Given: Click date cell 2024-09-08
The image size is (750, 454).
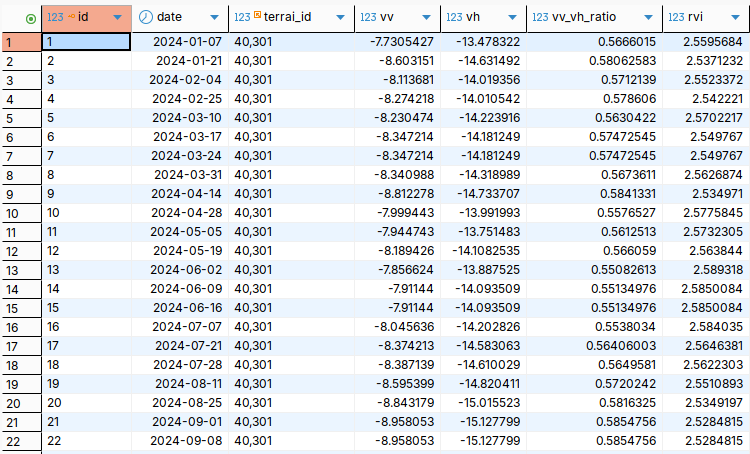Looking at the screenshot, I should coord(180,441).
